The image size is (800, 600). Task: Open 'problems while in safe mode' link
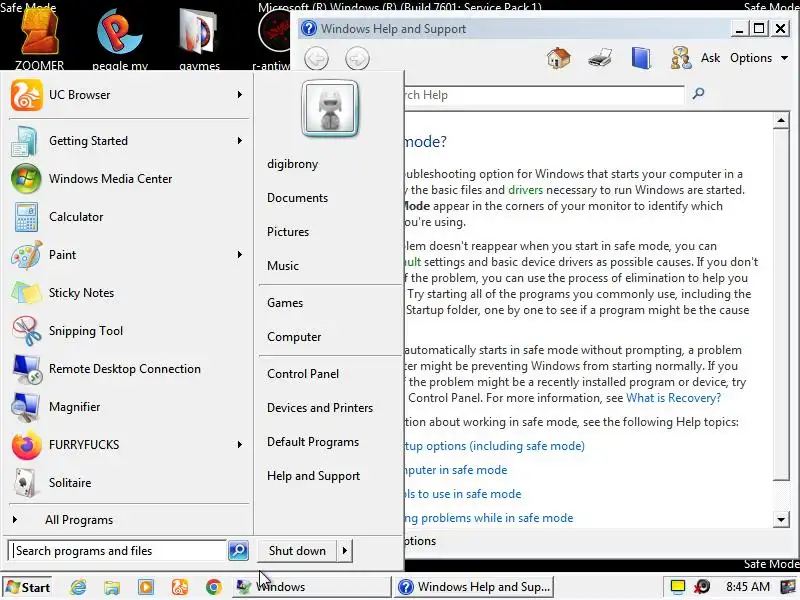(489, 518)
